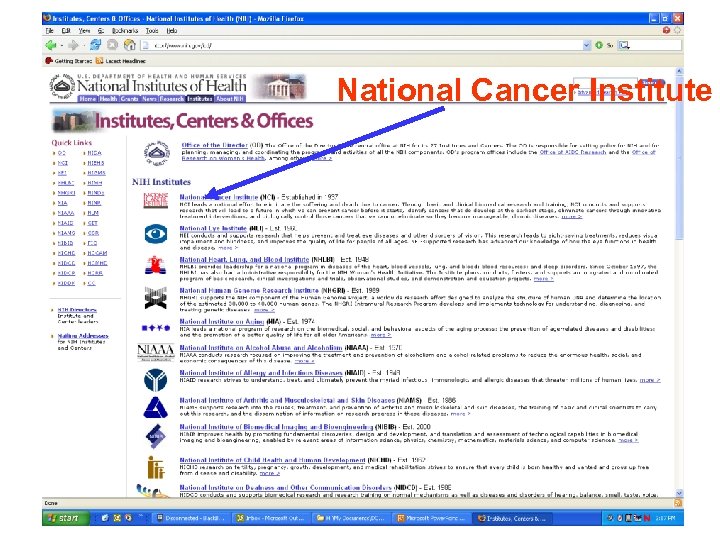Click the grey Forward arrow button

[x=73, y=45]
